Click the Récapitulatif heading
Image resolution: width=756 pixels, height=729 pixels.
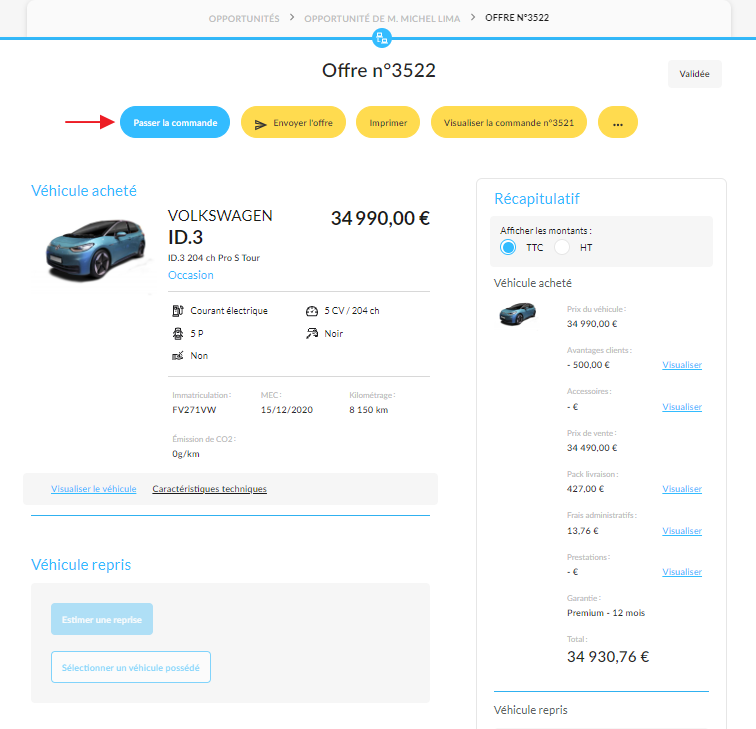tap(537, 199)
